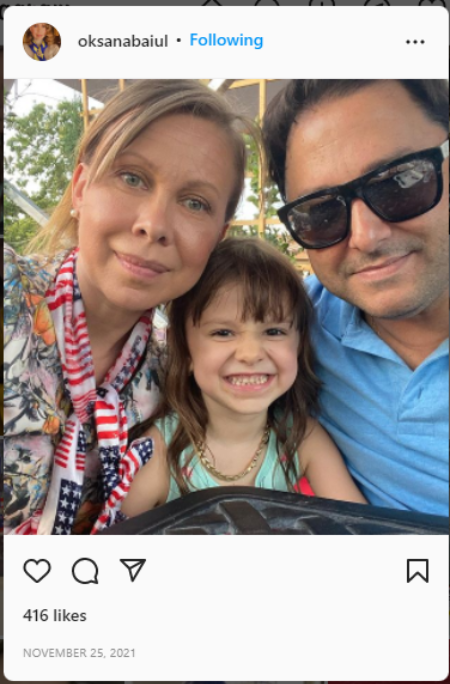Click the American flag scarf in the photo

click(x=98, y=393)
